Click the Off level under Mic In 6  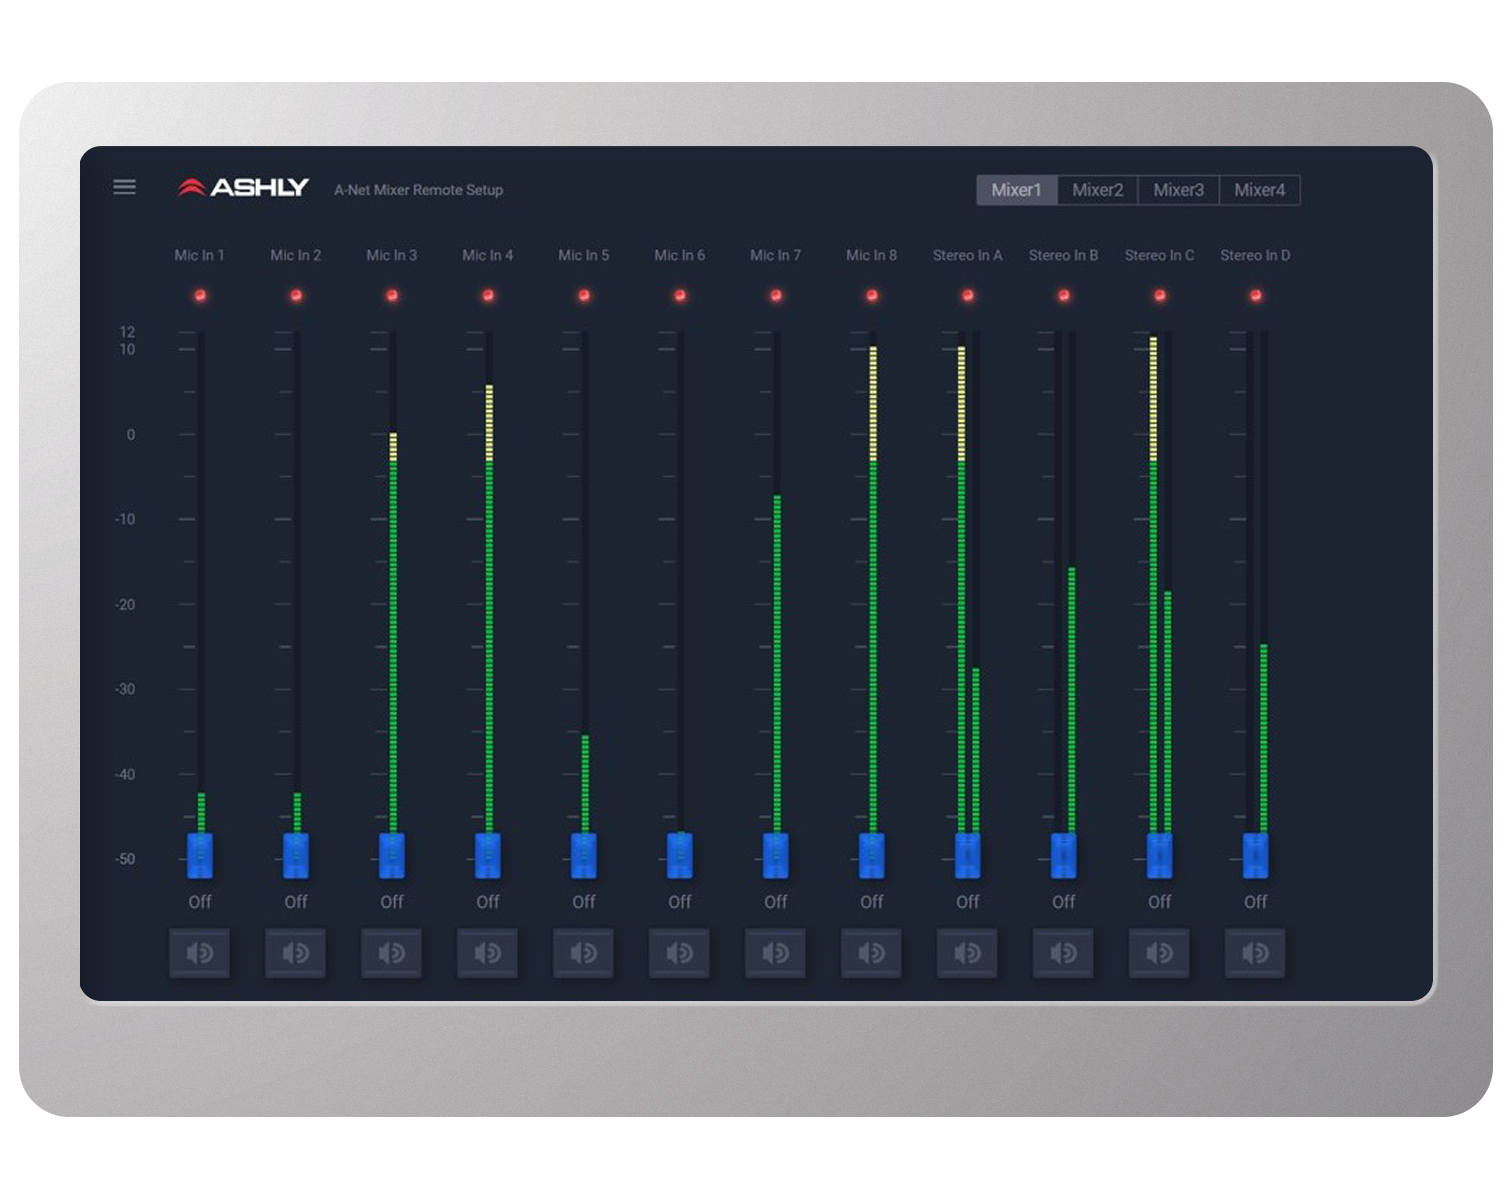click(x=680, y=902)
